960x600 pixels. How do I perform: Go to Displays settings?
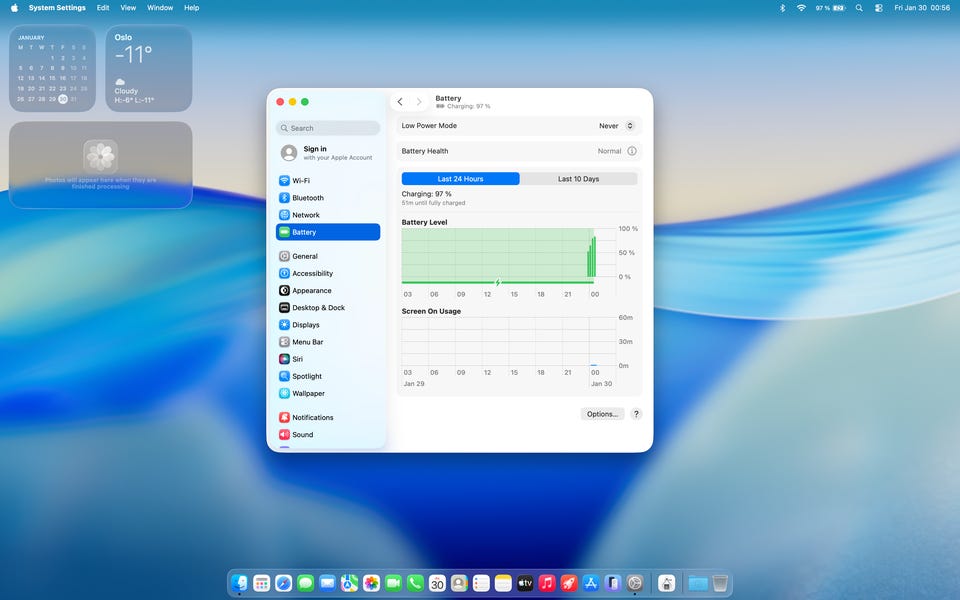coord(305,325)
